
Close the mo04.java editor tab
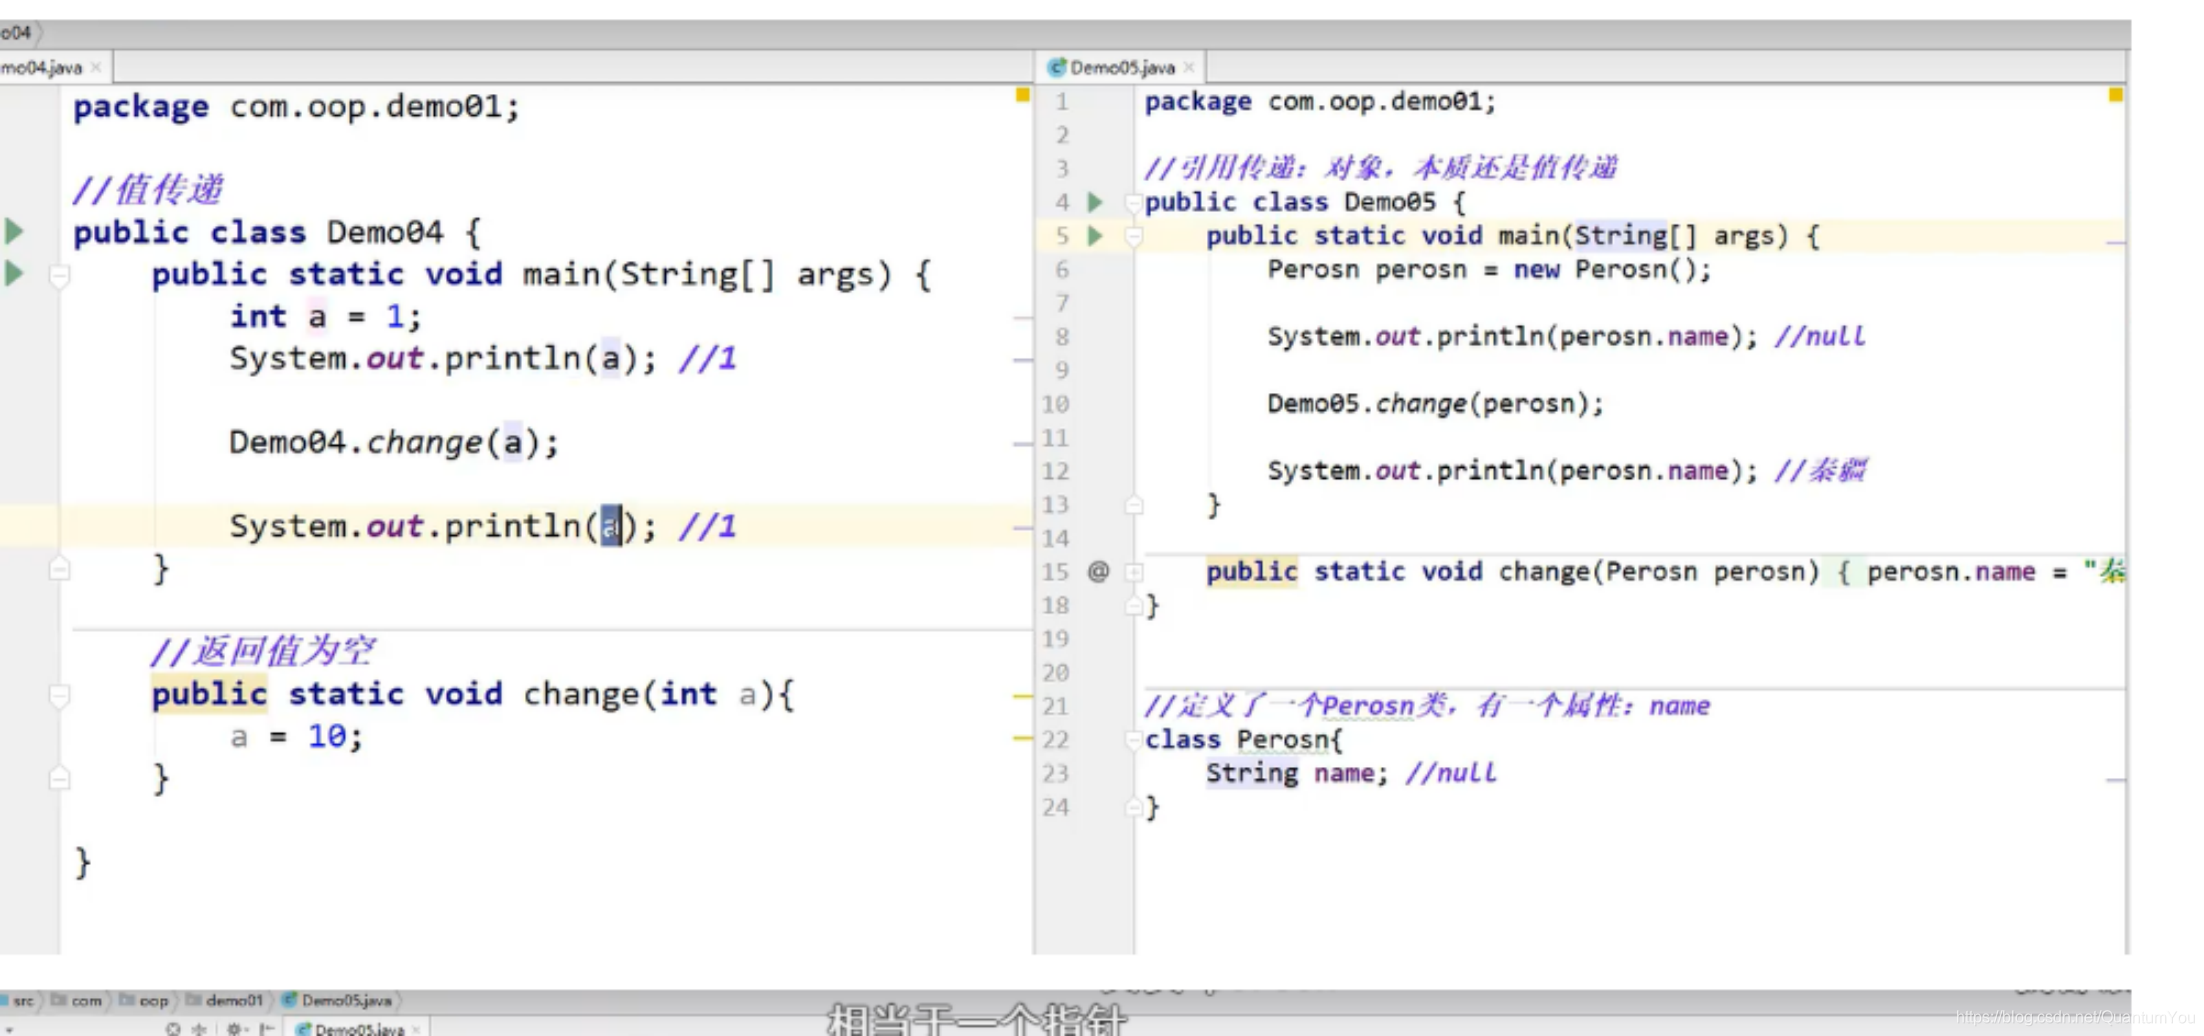point(96,67)
